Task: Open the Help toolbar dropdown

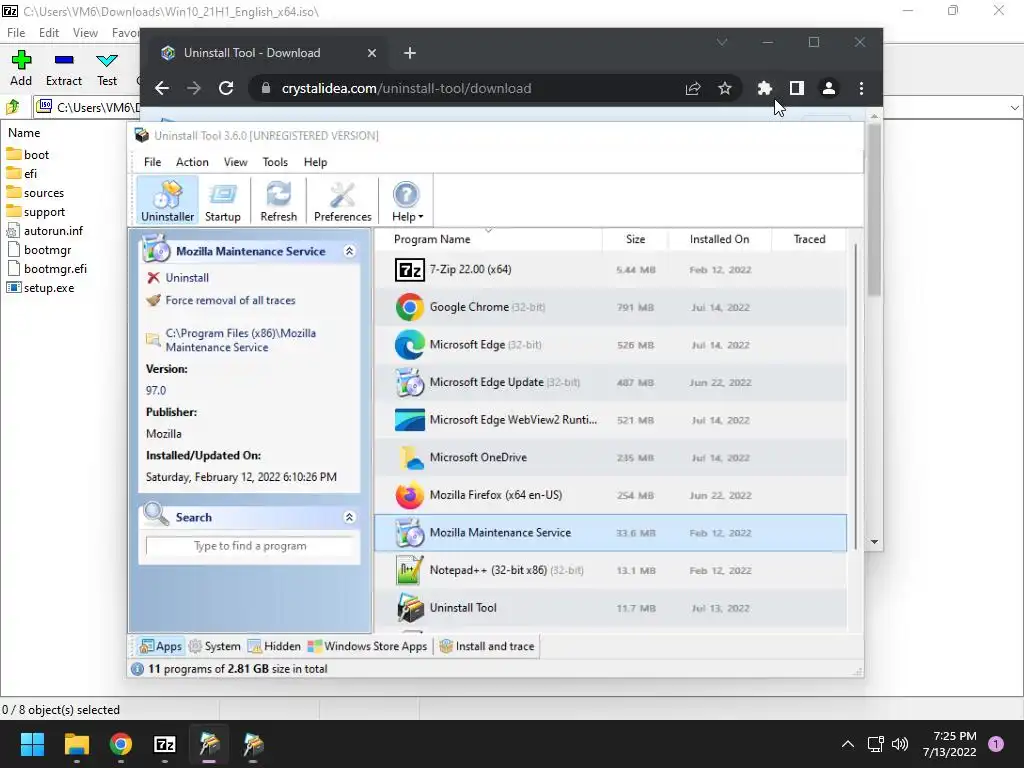Action: pos(407,201)
